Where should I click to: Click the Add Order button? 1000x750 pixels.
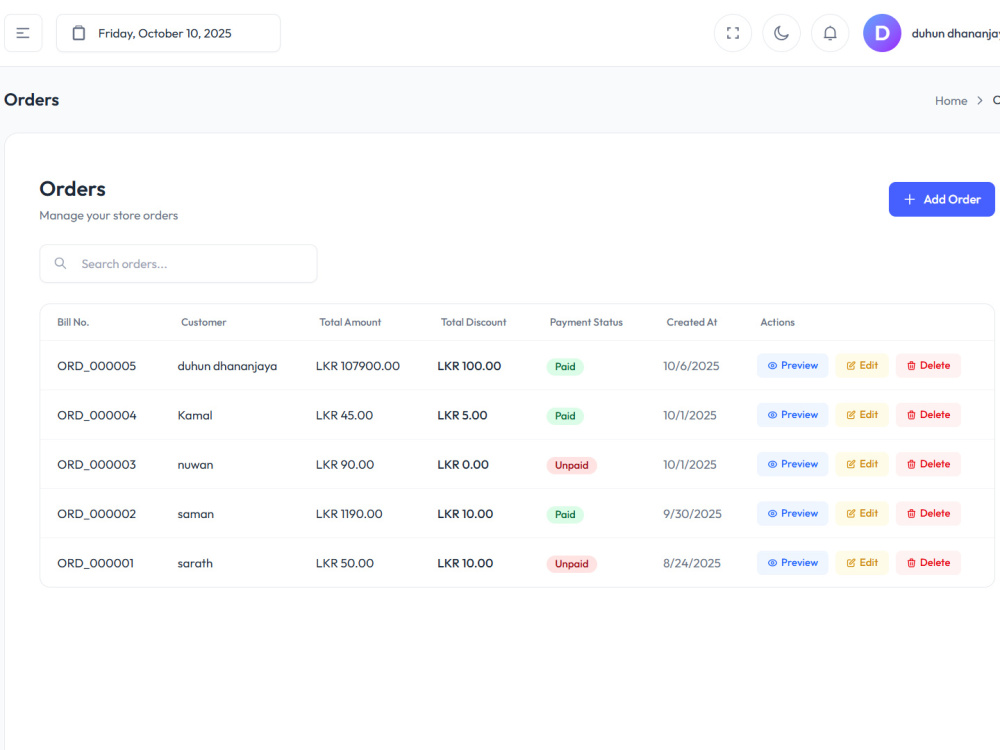941,200
